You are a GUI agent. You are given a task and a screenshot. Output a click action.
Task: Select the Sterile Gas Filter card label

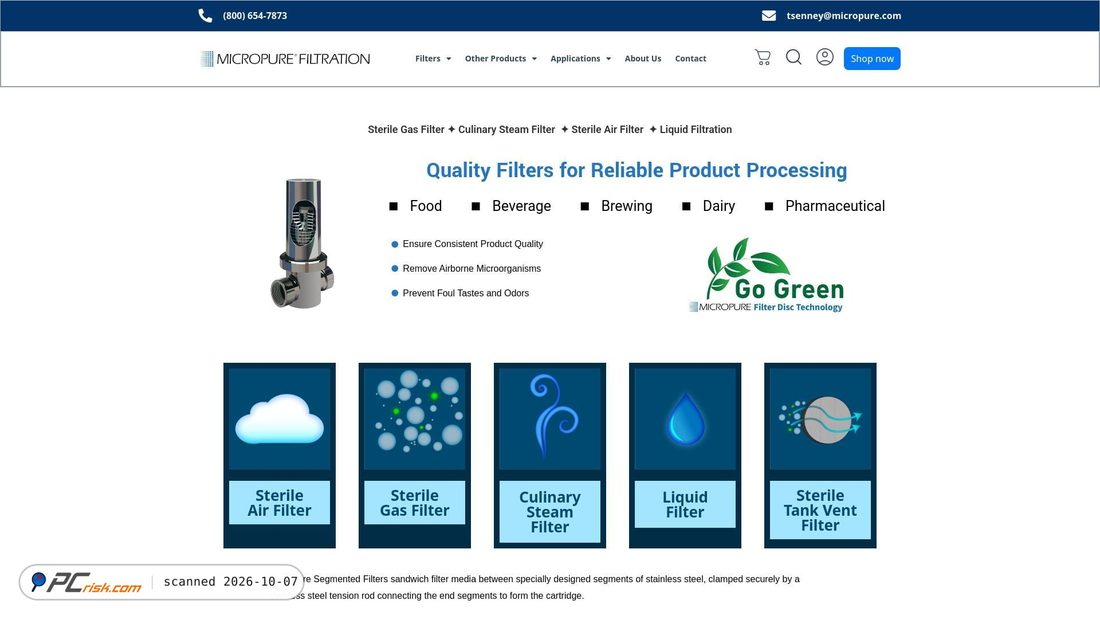[x=415, y=502]
